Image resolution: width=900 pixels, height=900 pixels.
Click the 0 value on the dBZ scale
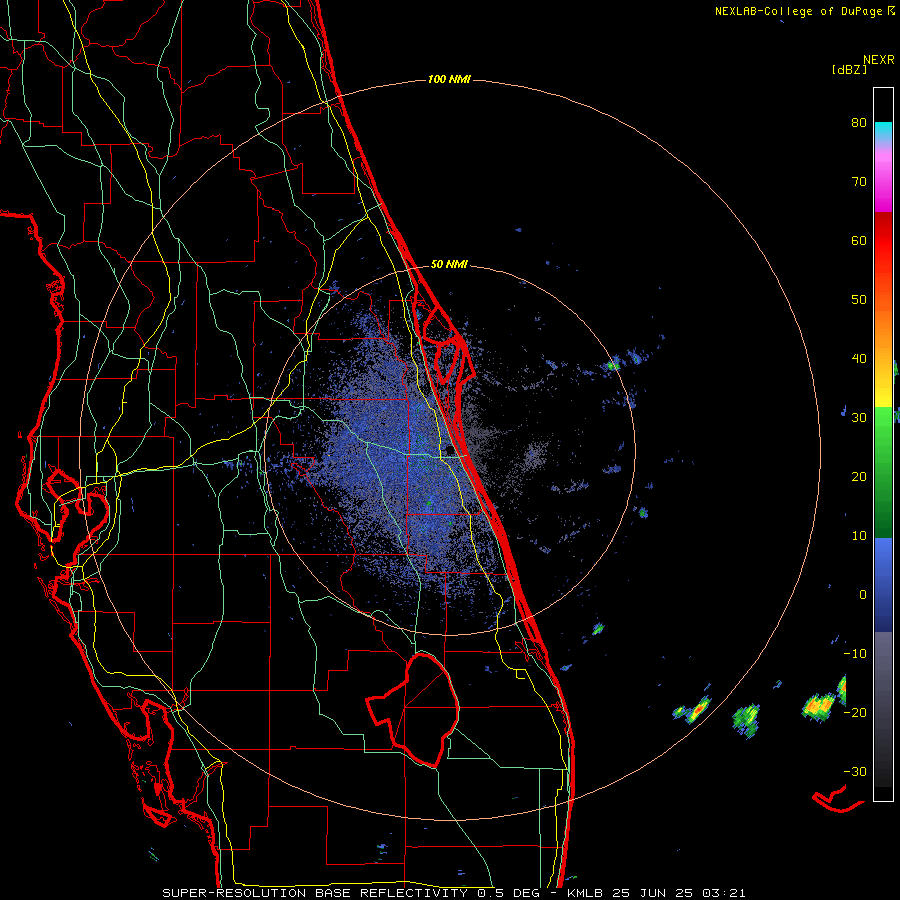tap(863, 595)
